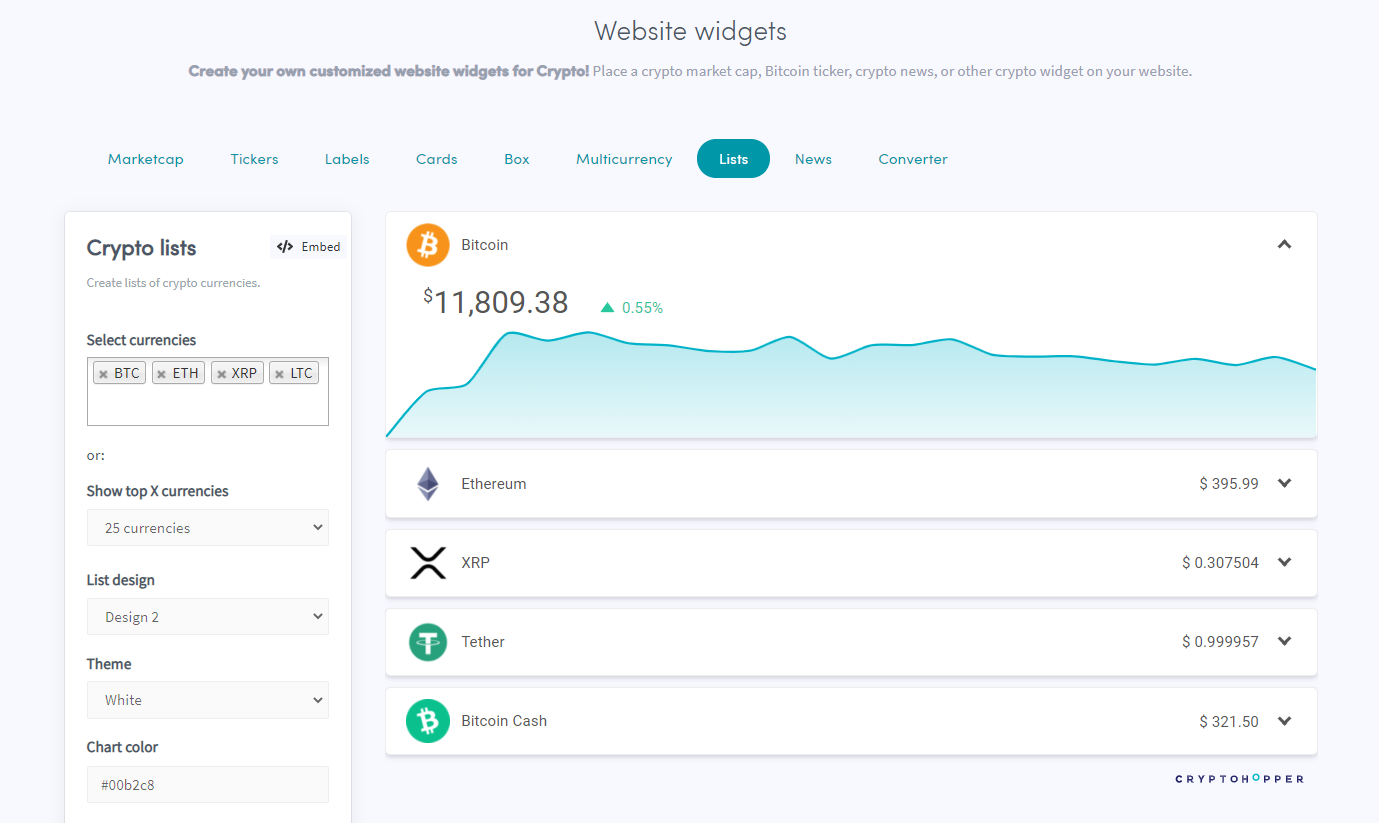Open the Show top X currencies dropdown

208,528
